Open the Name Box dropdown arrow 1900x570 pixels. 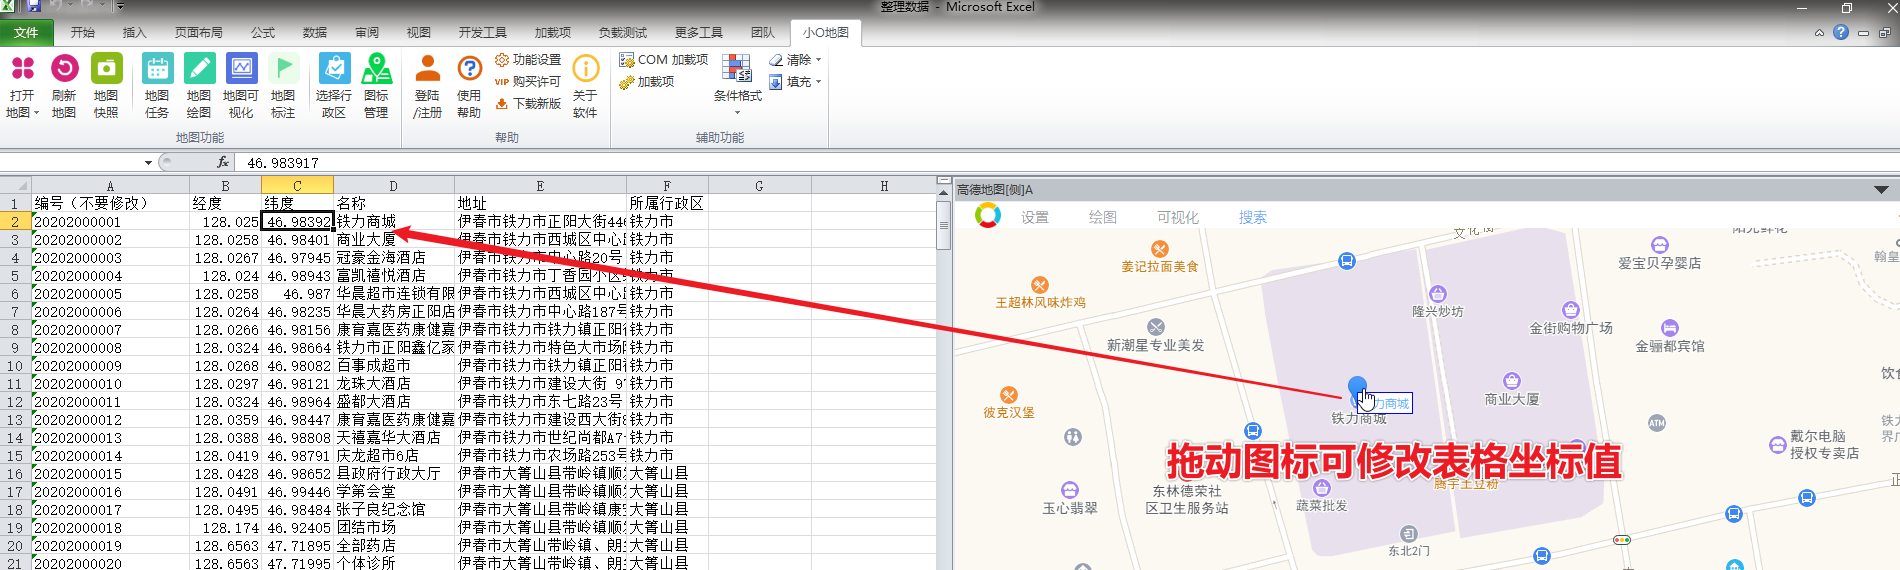click(x=148, y=162)
